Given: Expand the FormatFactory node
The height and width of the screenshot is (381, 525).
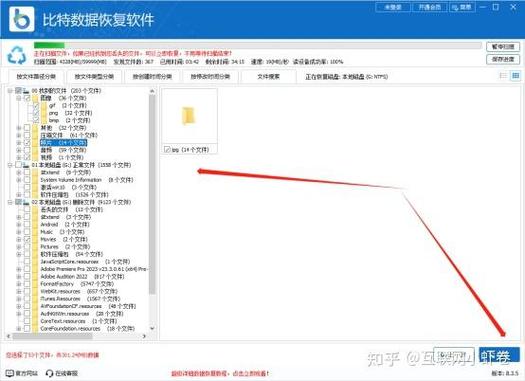Looking at the screenshot, I should (19, 284).
